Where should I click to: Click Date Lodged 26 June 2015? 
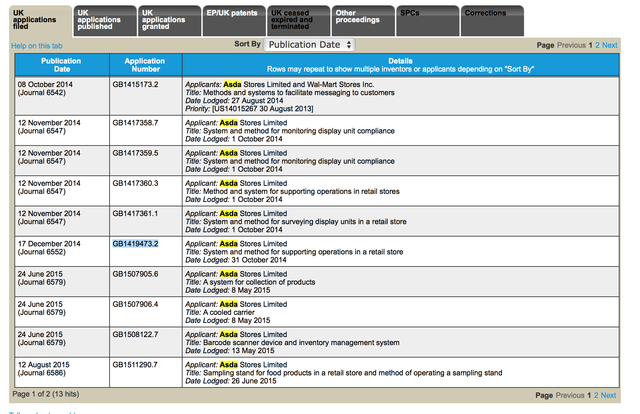[x=231, y=381]
